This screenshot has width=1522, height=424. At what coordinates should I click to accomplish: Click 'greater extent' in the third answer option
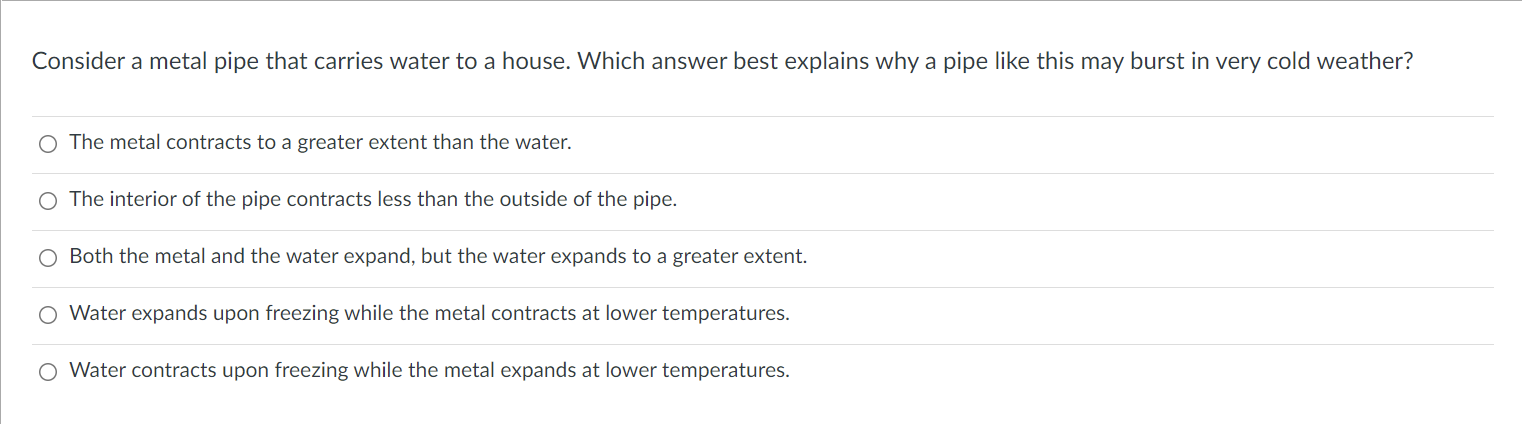[738, 257]
